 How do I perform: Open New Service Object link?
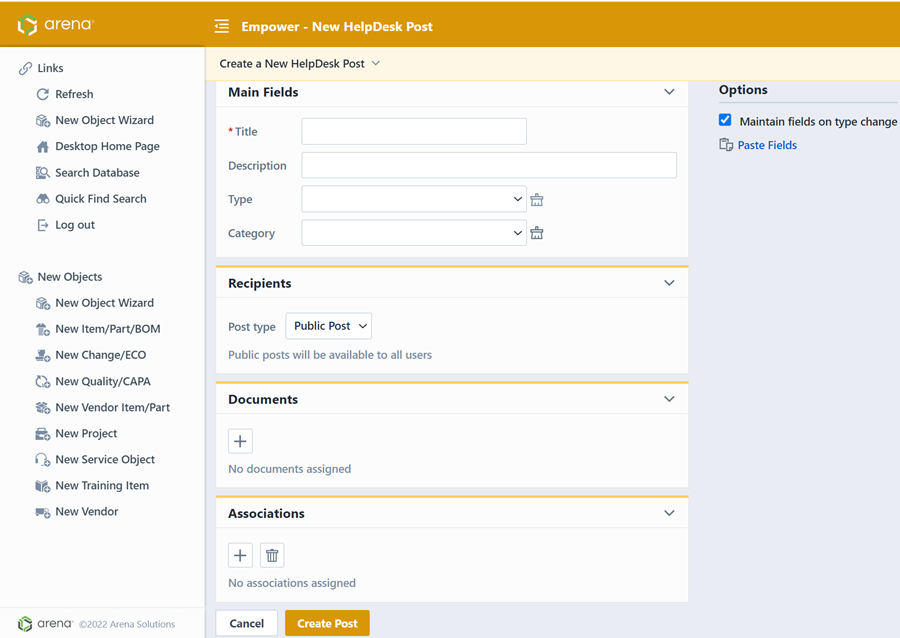(x=105, y=460)
